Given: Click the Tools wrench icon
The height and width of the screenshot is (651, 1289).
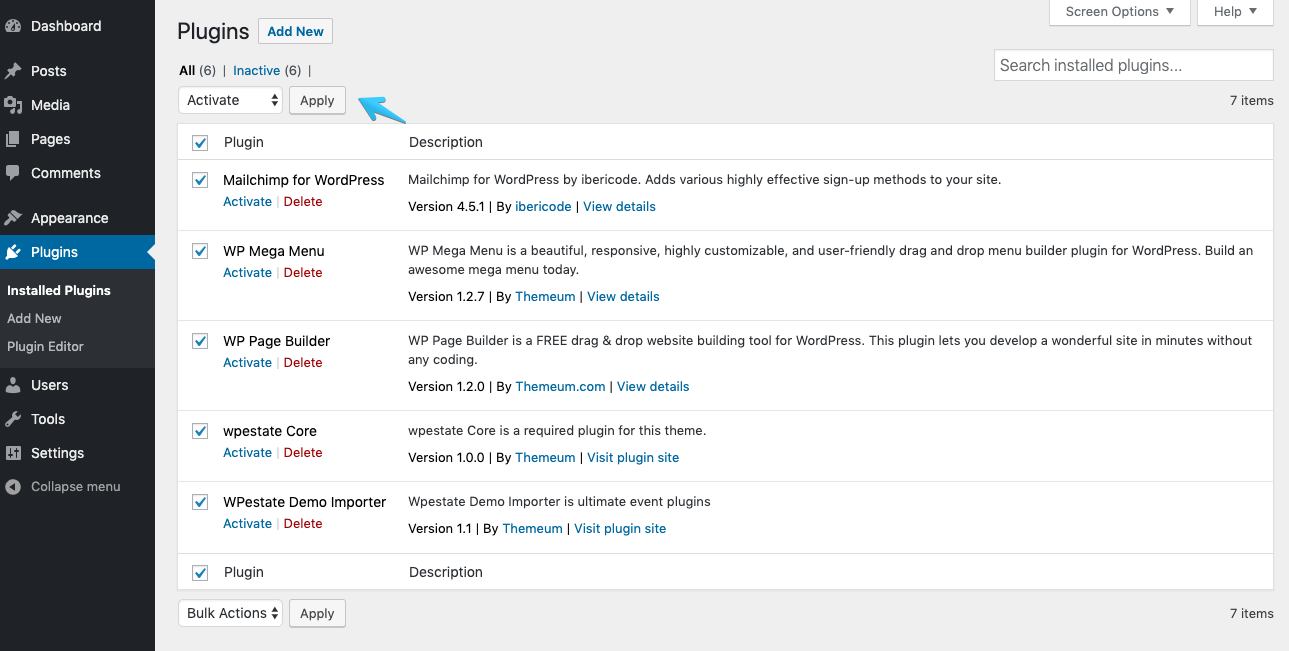Looking at the screenshot, I should click(13, 419).
